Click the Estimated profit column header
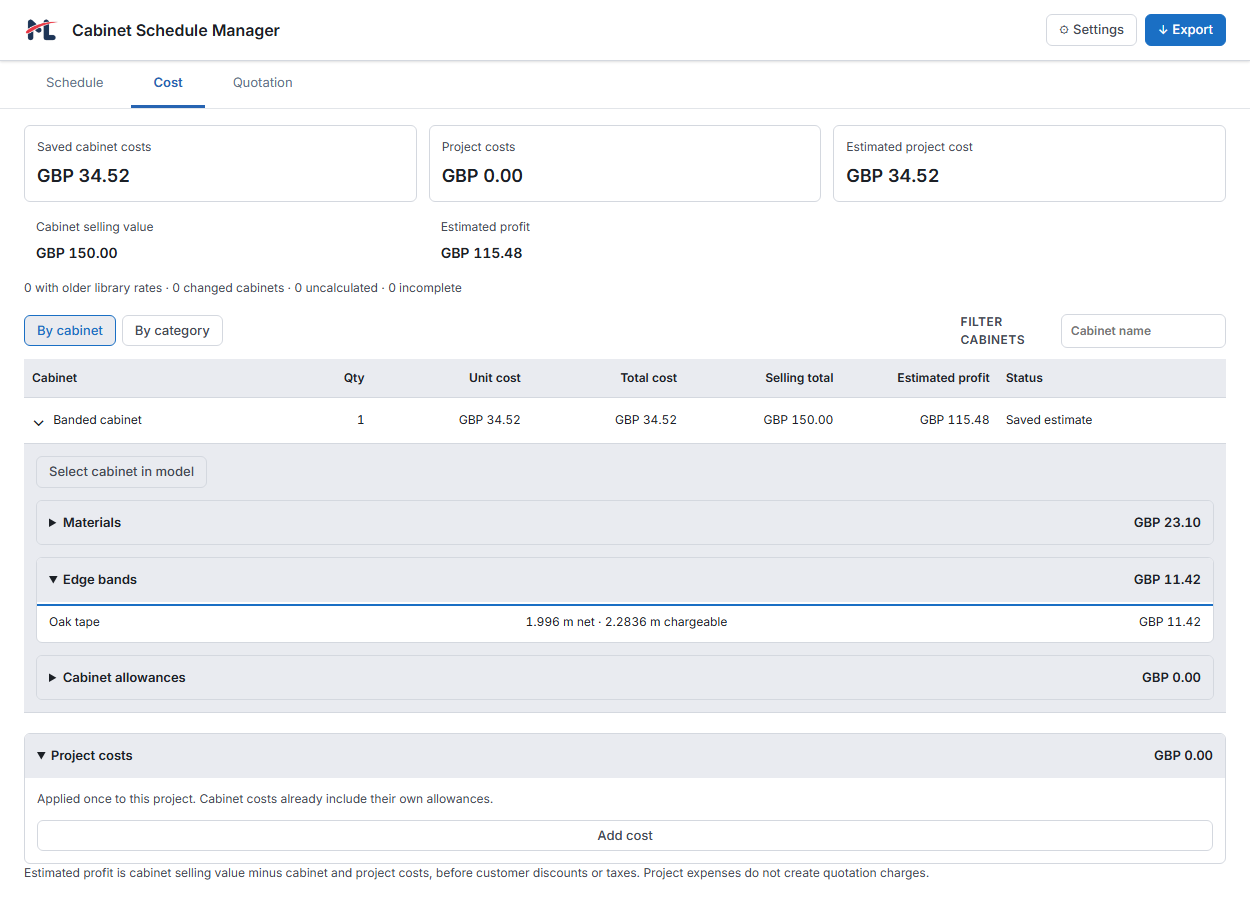Image resolution: width=1250 pixels, height=900 pixels. (943, 378)
